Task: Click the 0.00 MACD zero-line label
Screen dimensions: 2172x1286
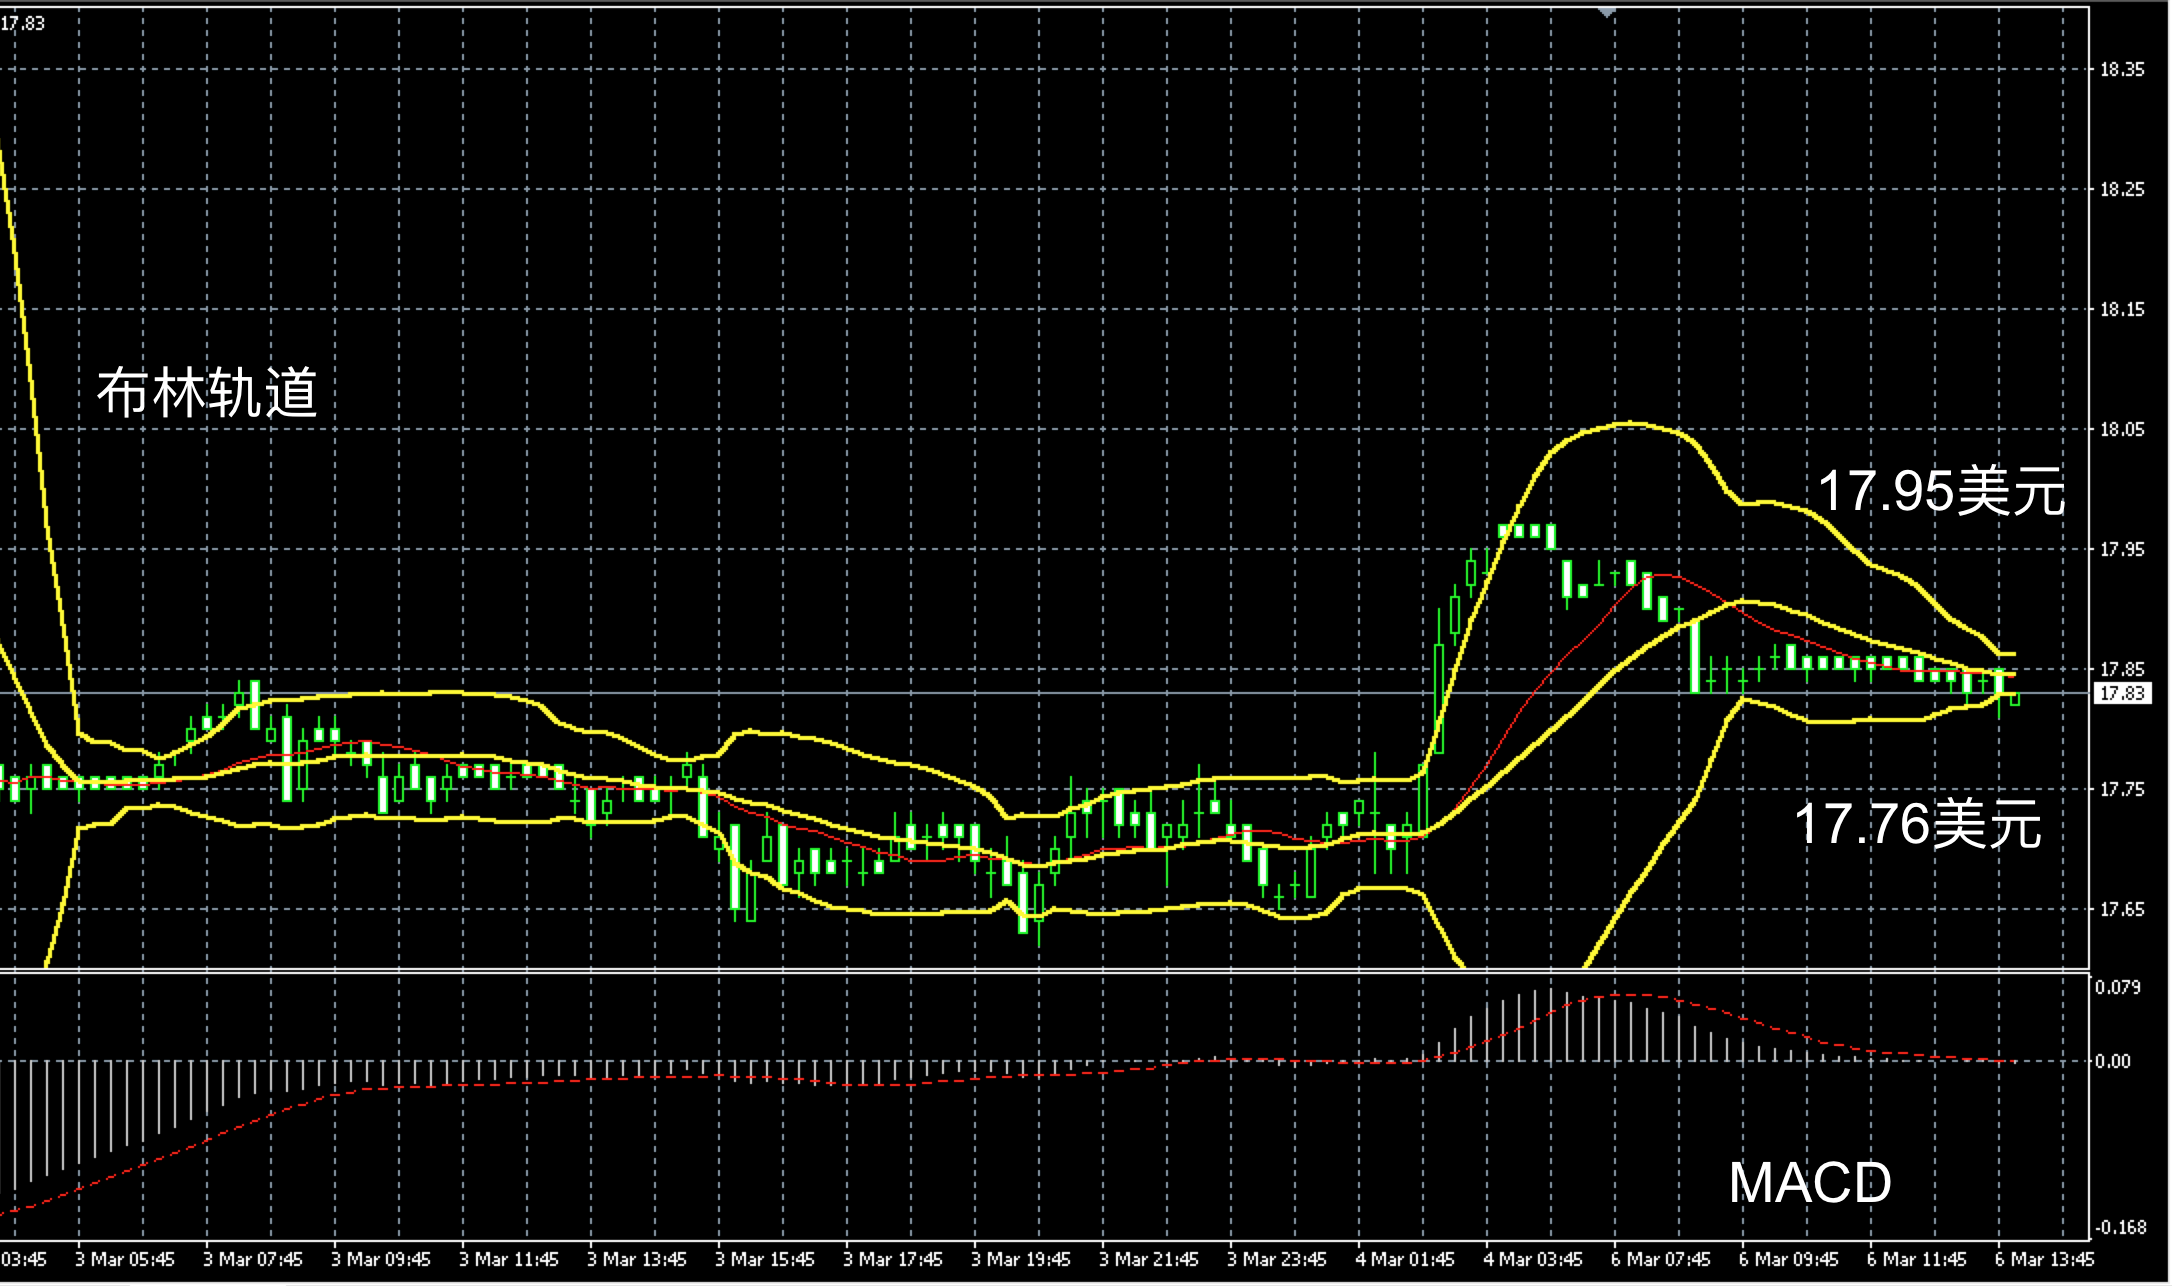Action: coord(2112,1061)
